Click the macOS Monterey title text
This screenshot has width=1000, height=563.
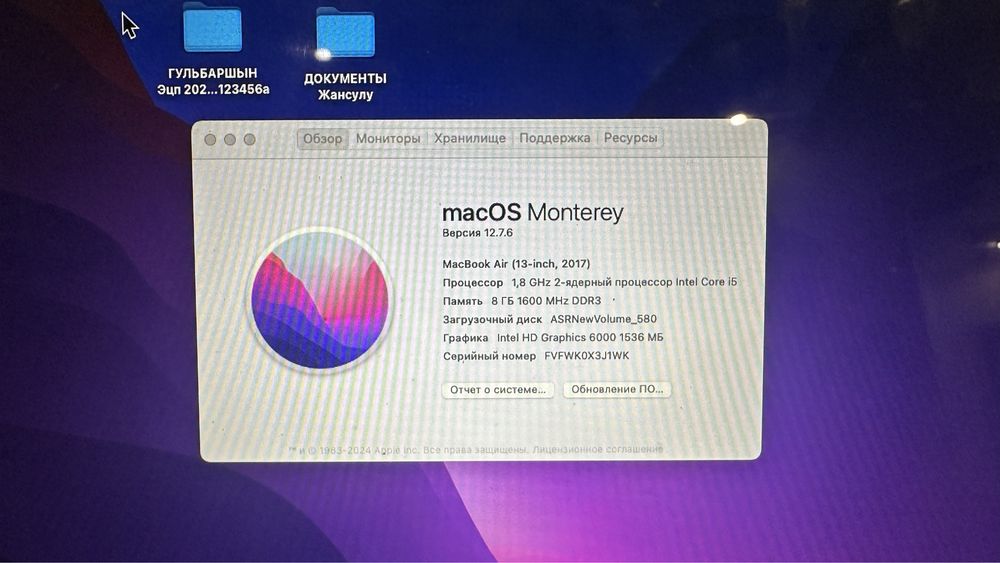533,212
